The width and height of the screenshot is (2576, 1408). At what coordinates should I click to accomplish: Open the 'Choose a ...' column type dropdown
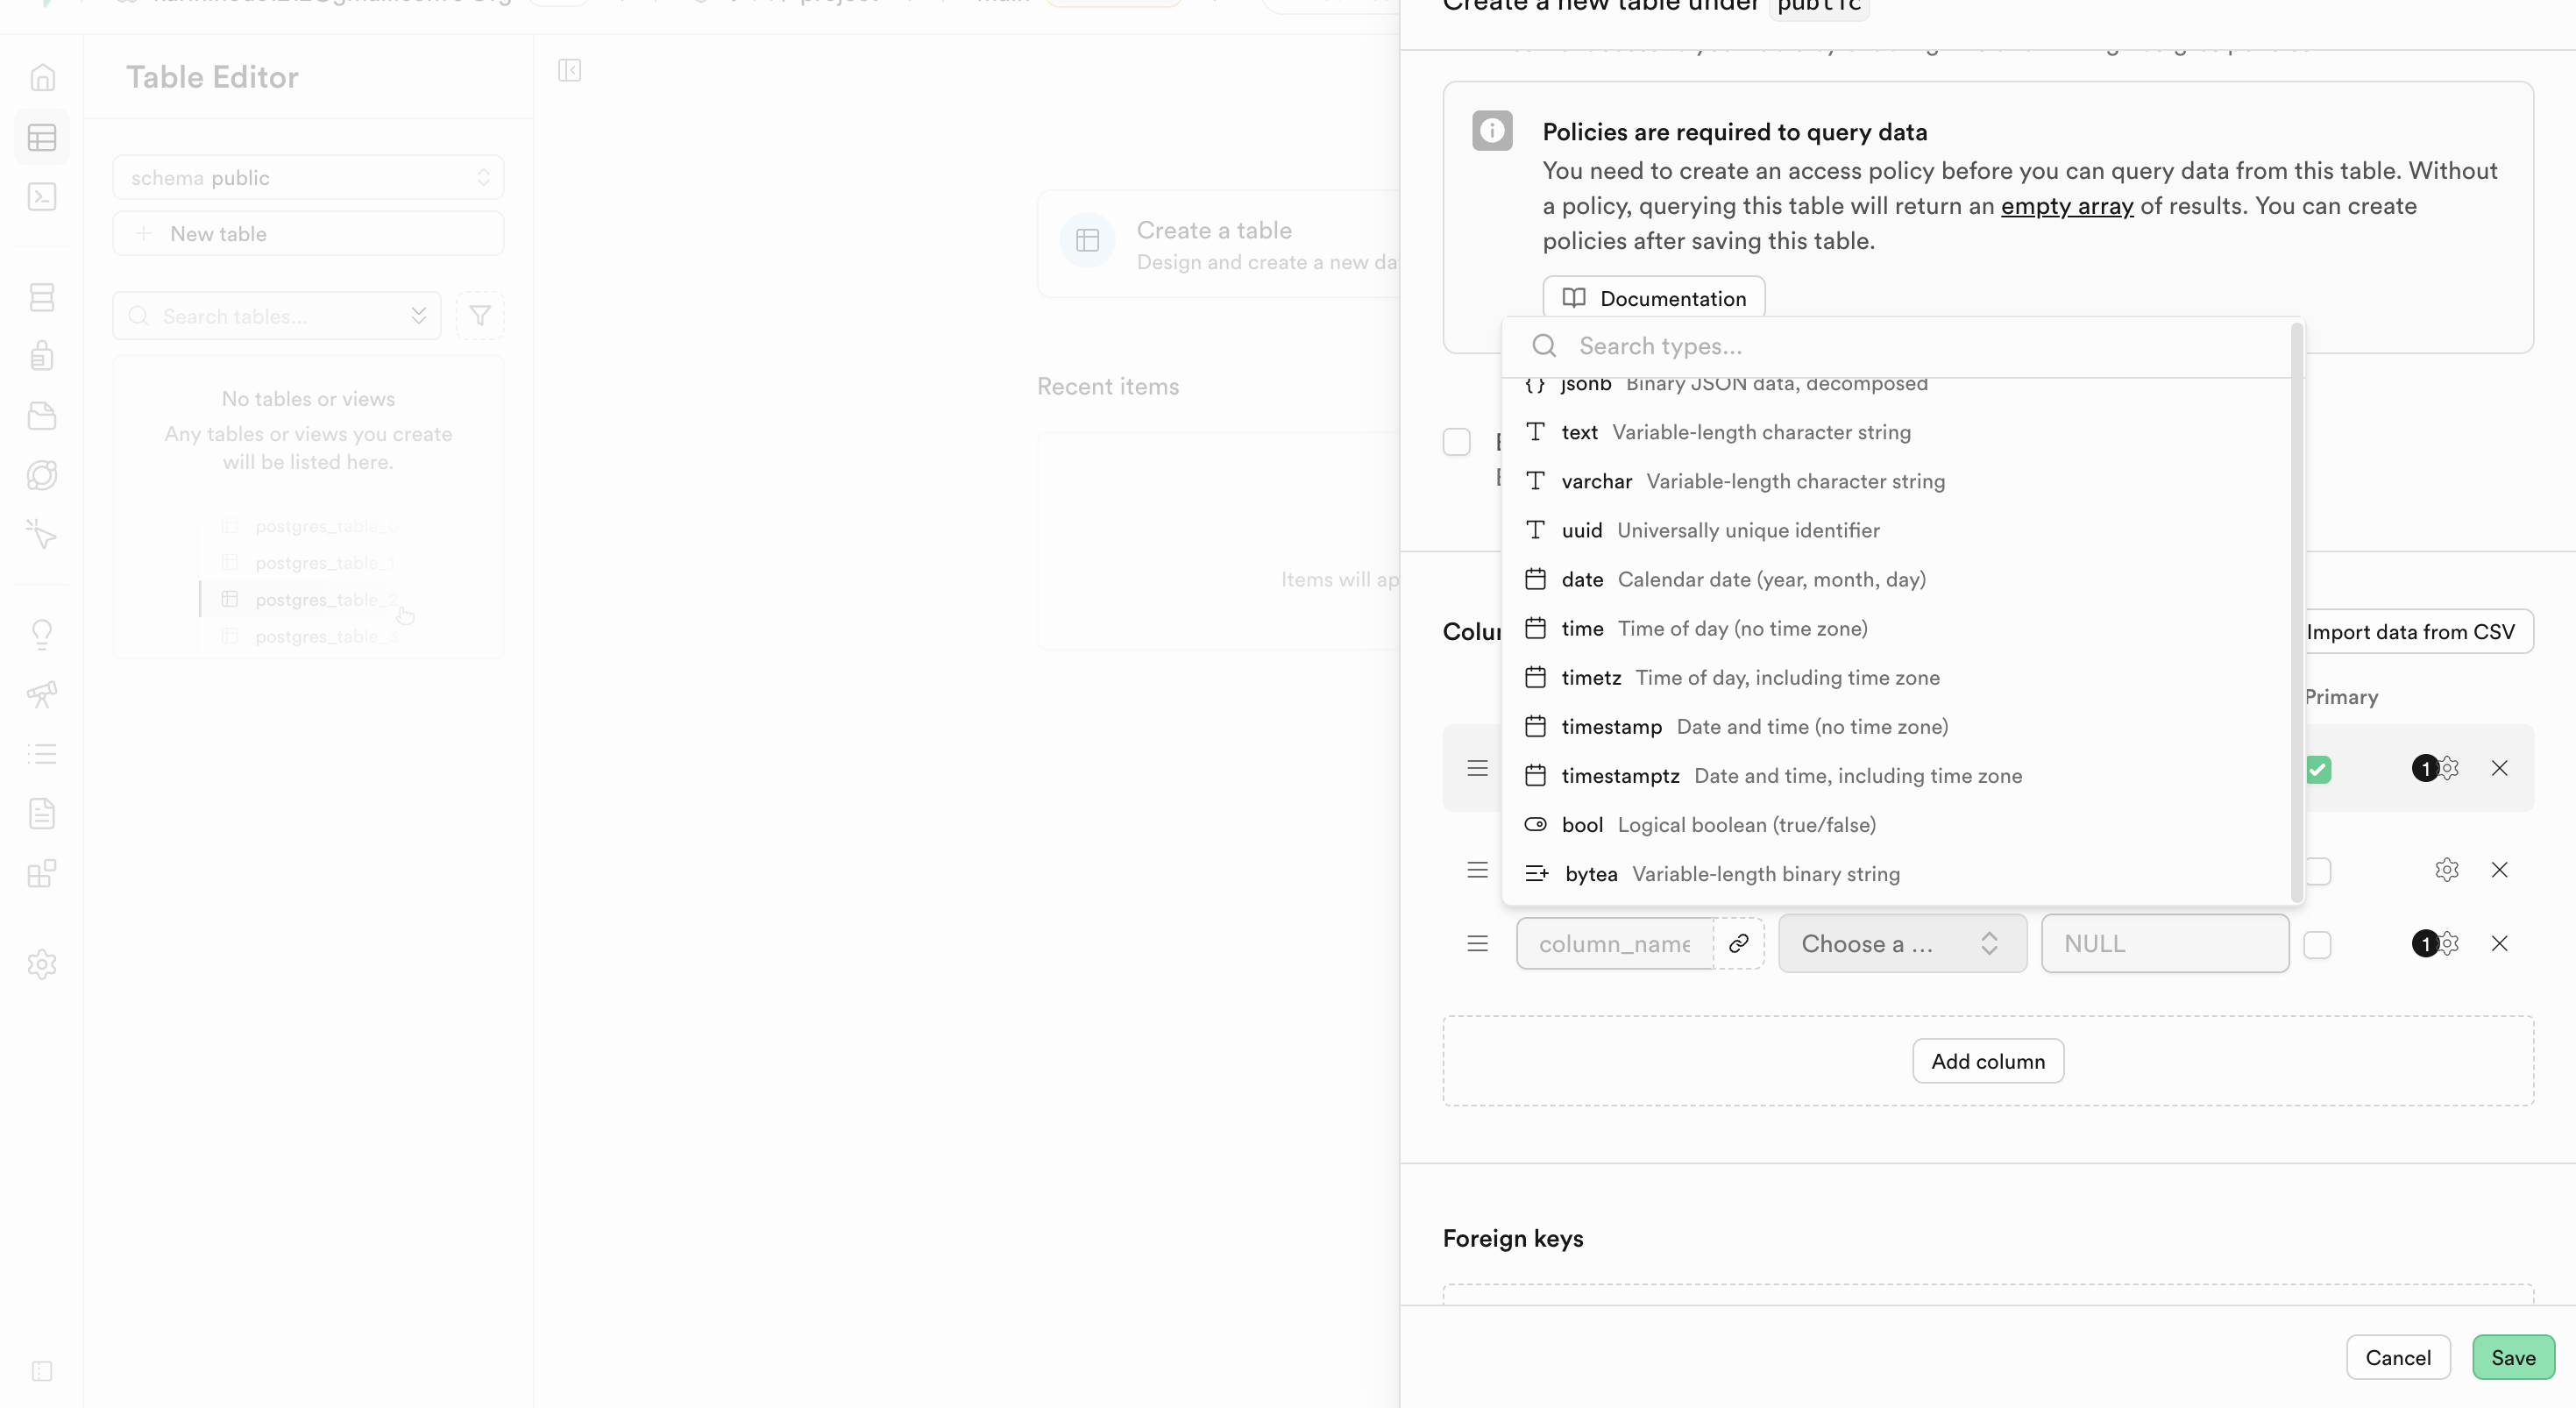point(1902,943)
